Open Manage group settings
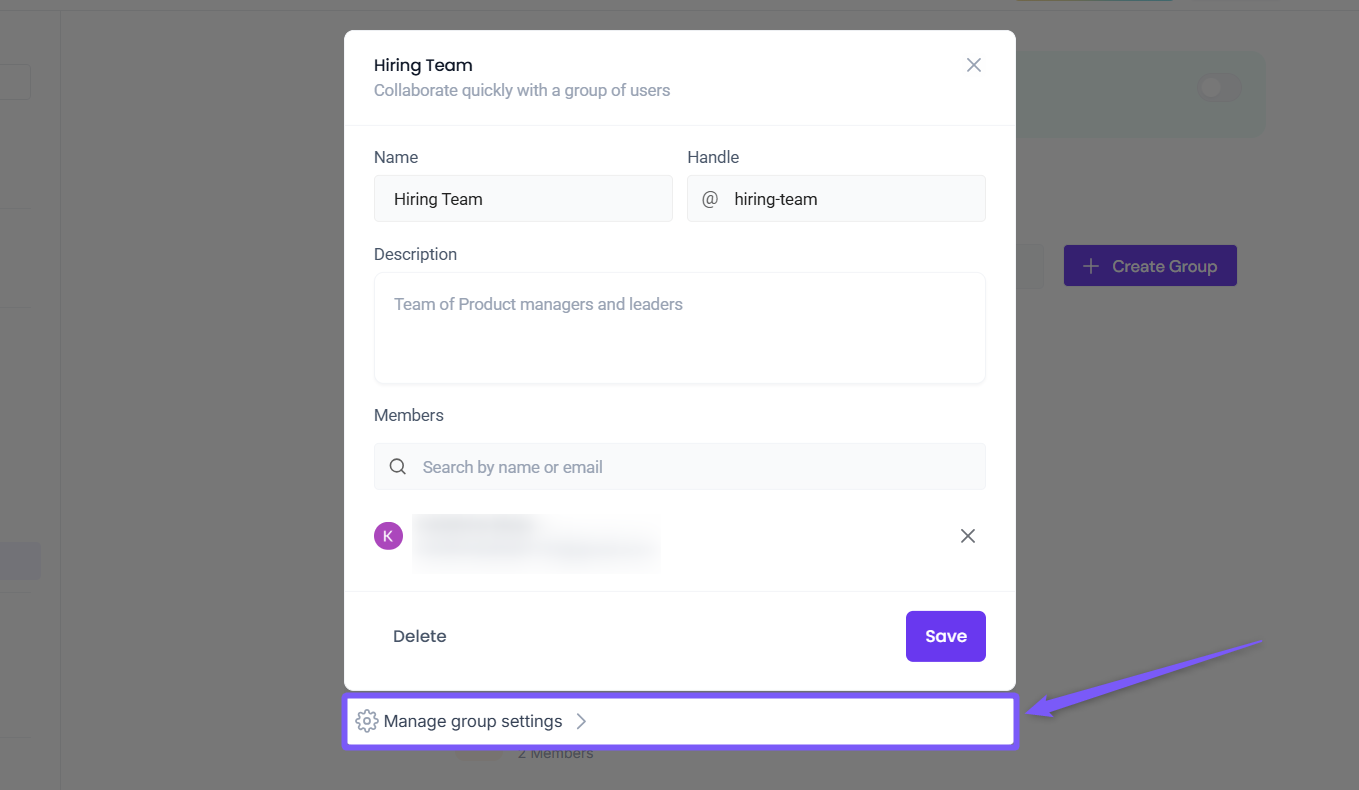 point(473,721)
